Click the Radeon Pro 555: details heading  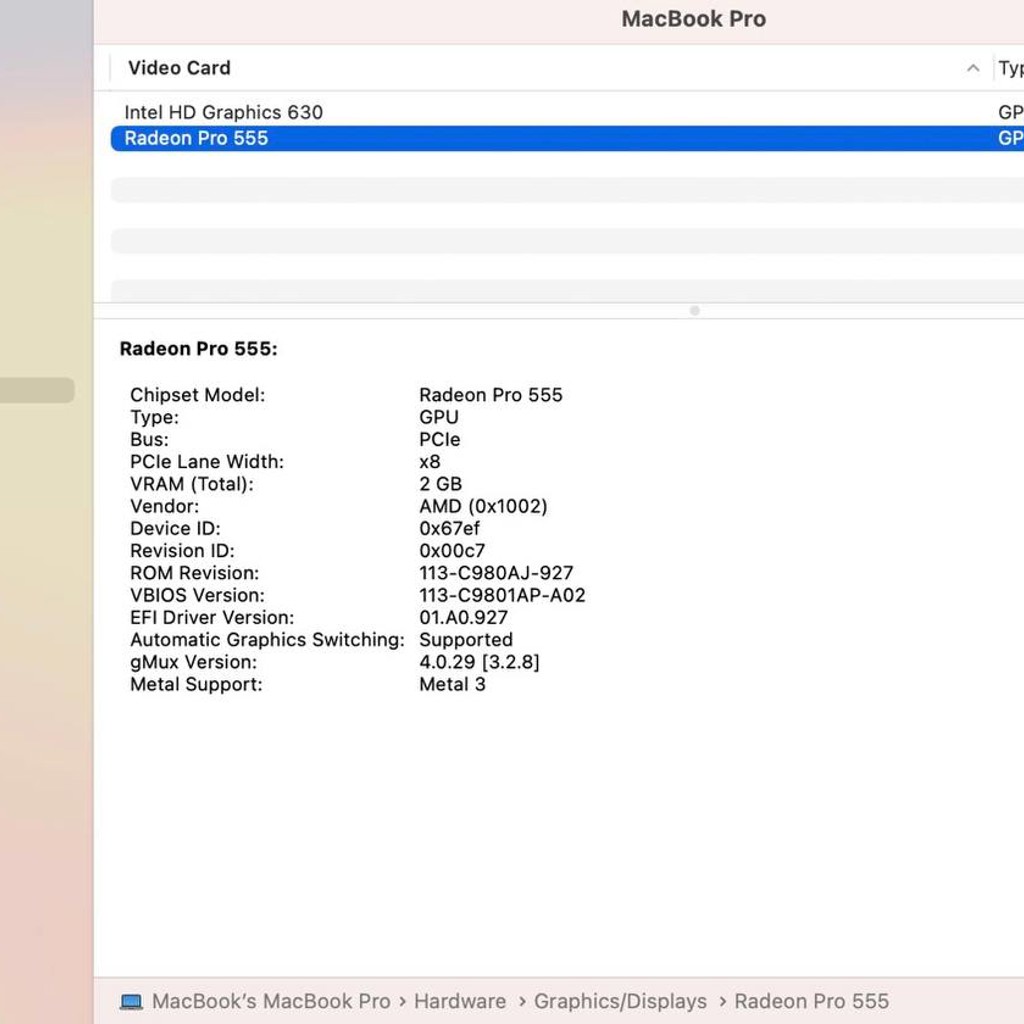[199, 349]
